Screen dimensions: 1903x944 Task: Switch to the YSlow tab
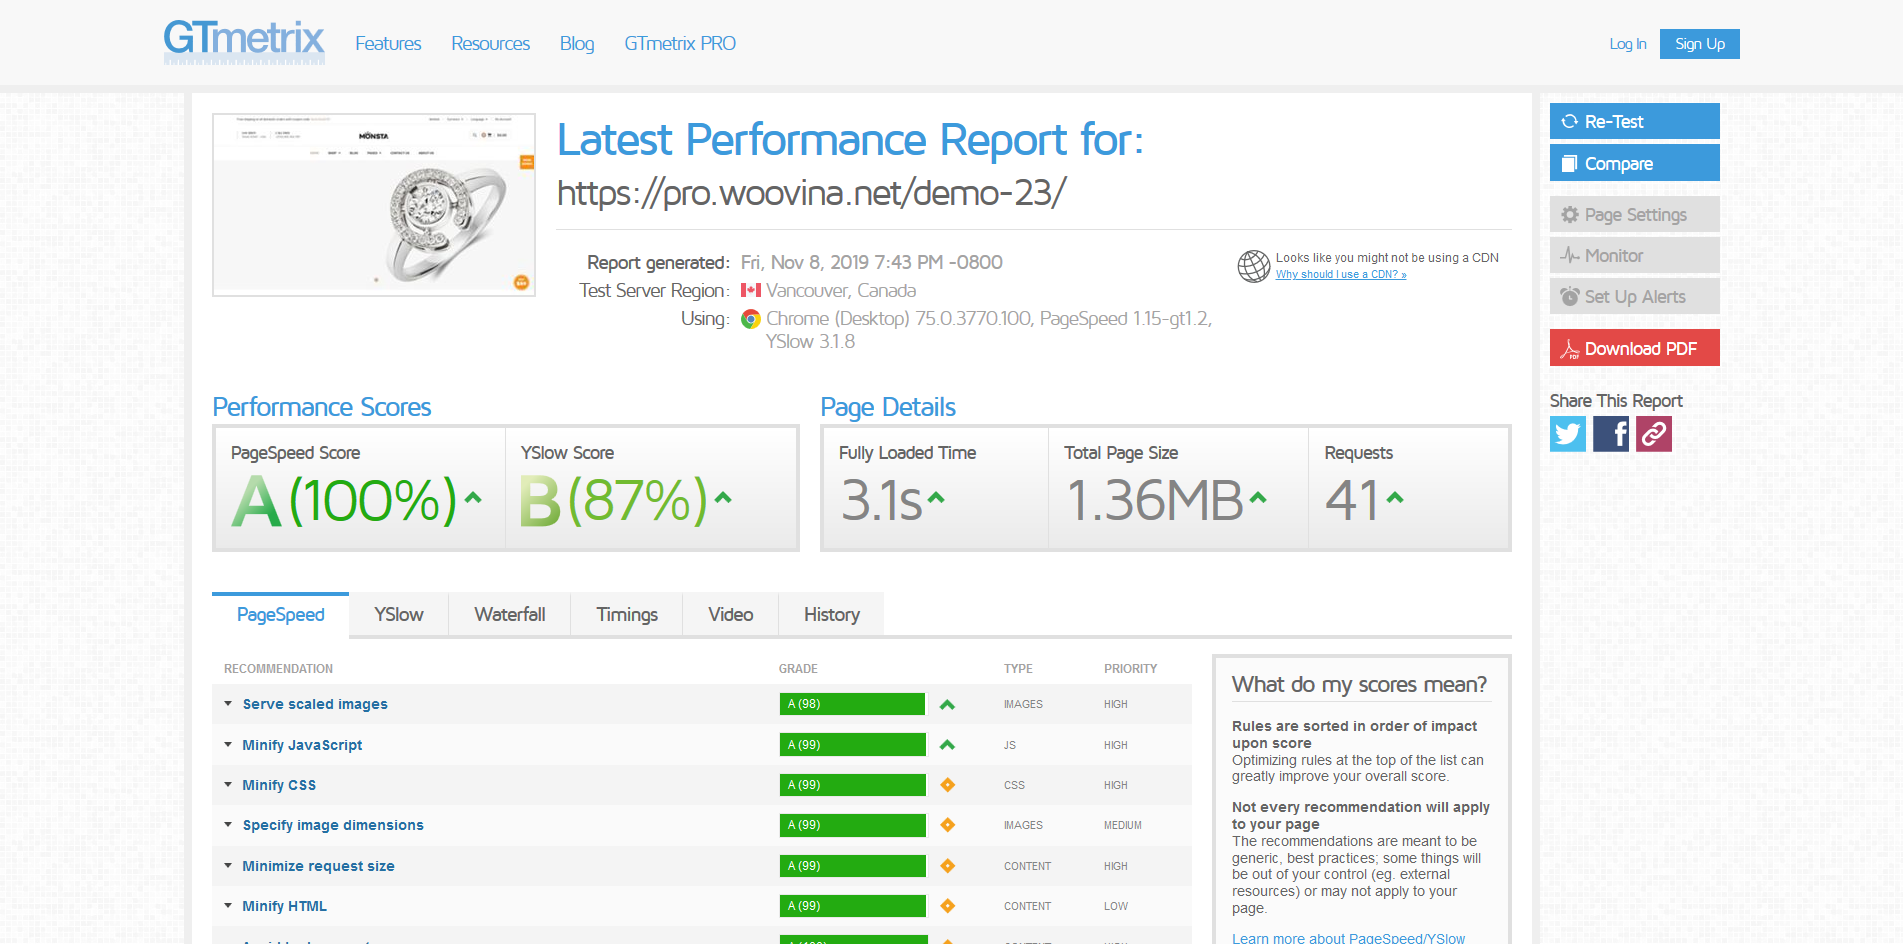tap(399, 614)
